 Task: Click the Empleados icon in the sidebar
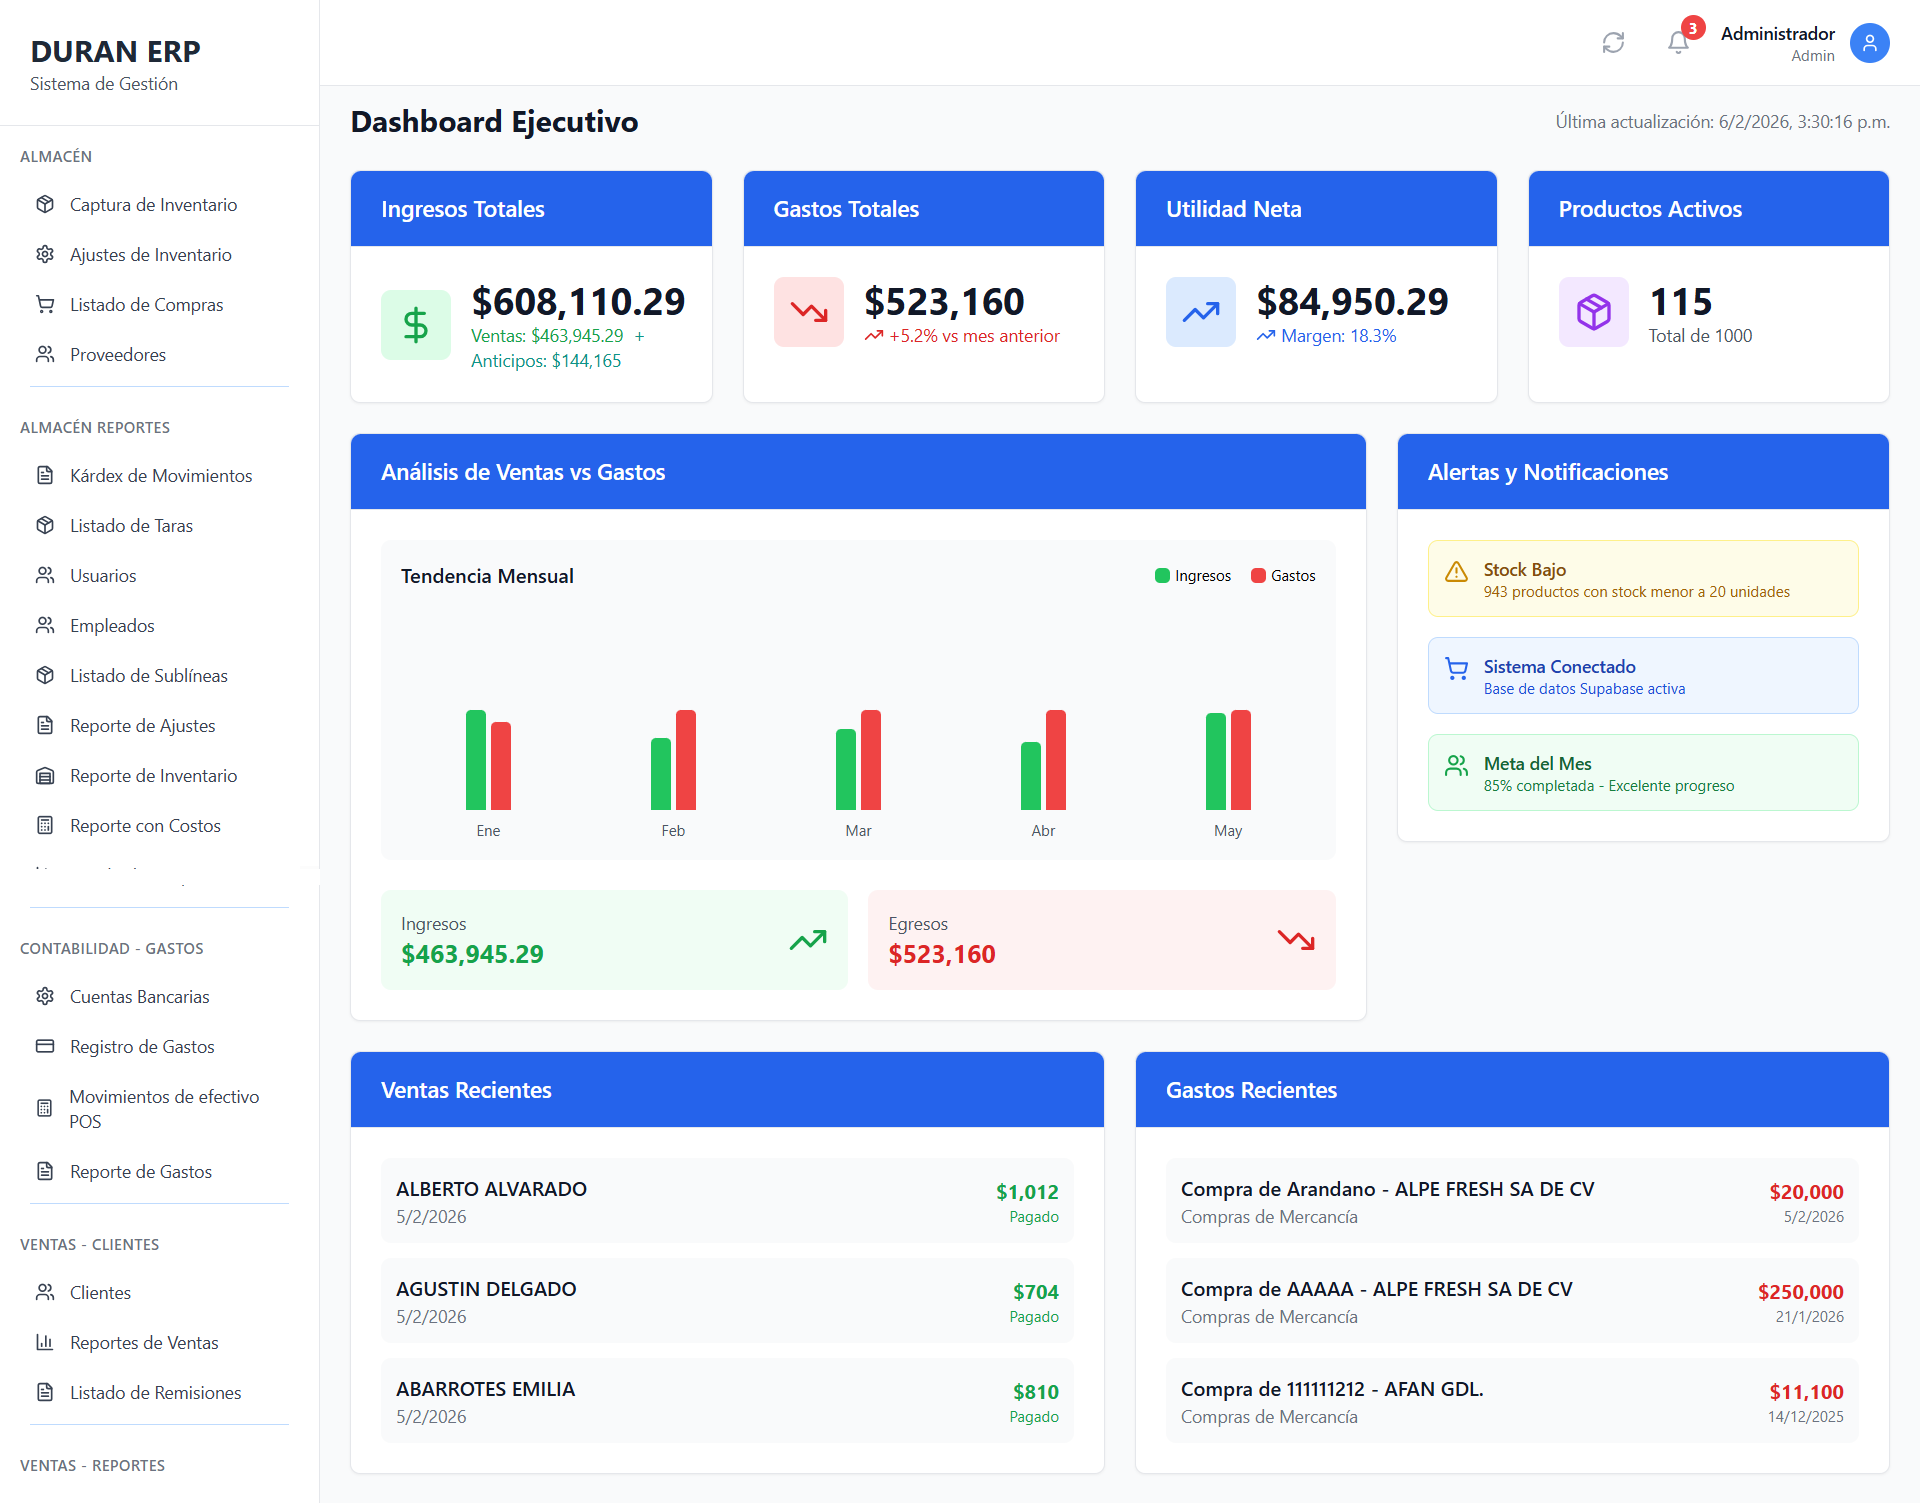click(x=45, y=625)
